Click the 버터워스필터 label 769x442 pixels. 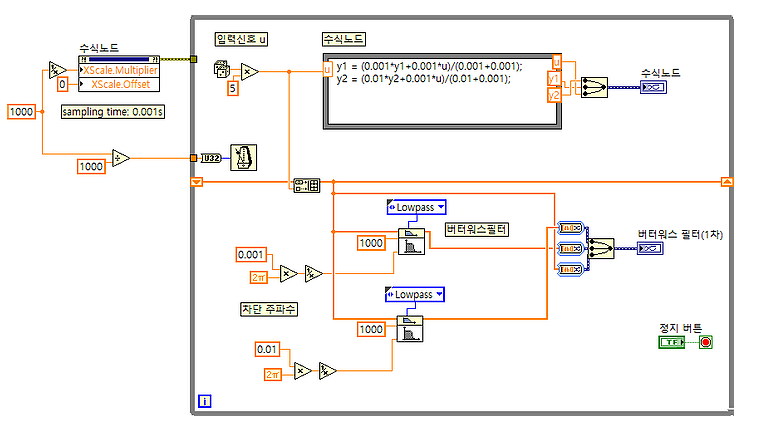pyautogui.click(x=477, y=230)
